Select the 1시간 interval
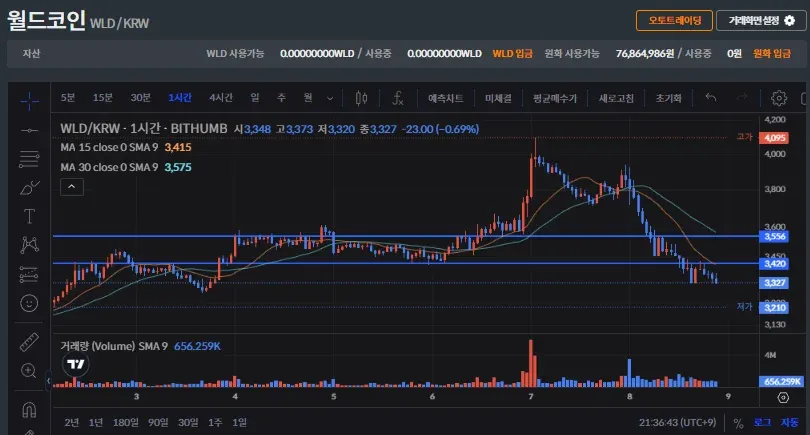 (180, 98)
